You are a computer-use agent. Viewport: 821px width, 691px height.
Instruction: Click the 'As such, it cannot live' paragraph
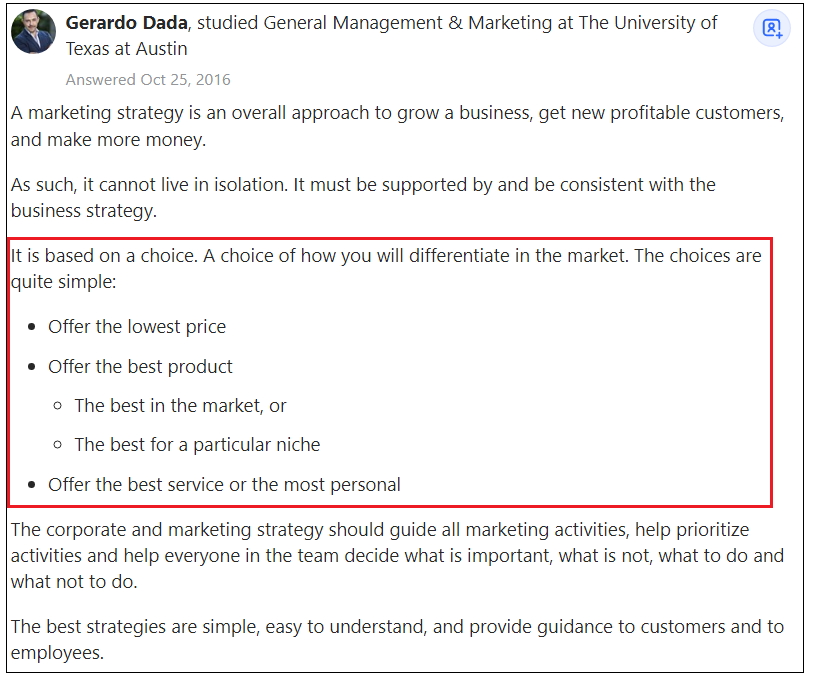pos(363,197)
